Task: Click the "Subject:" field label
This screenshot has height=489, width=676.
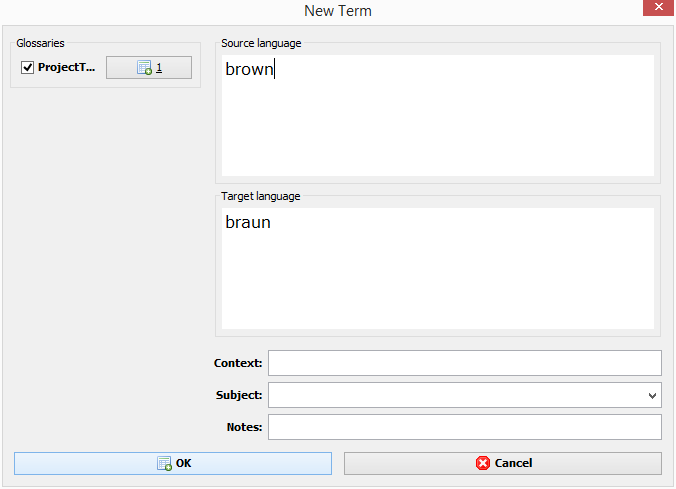Action: pos(238,395)
